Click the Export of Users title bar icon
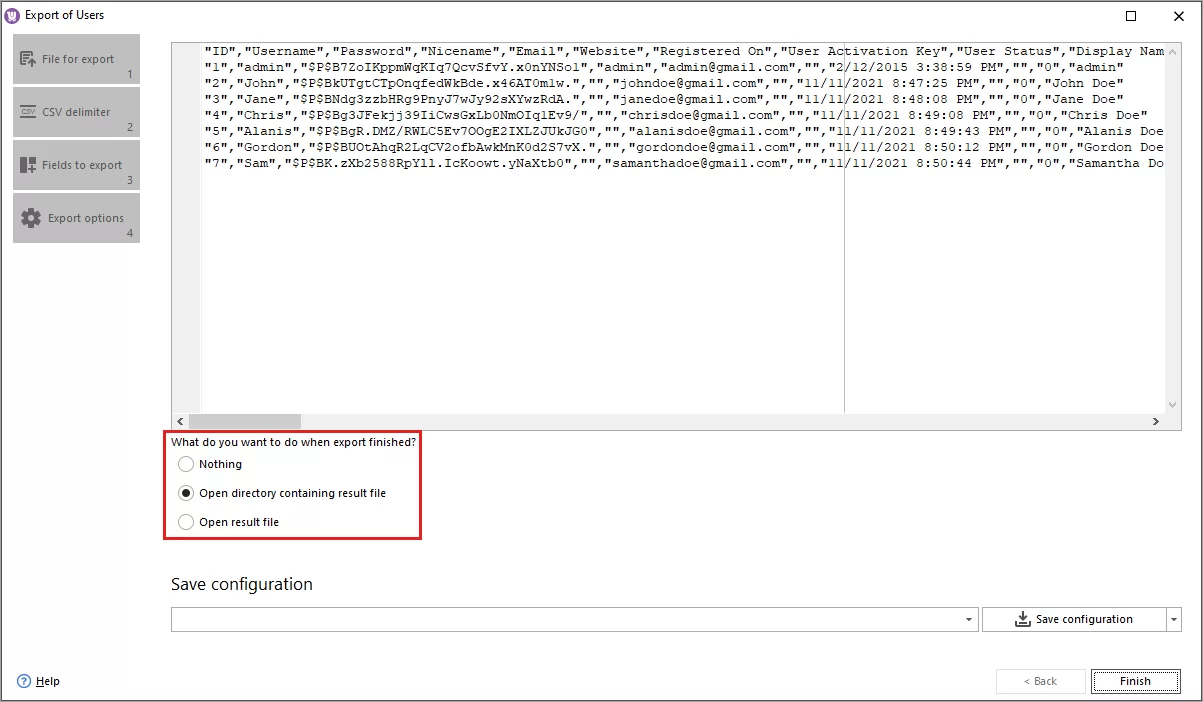1203x702 pixels. click(13, 14)
